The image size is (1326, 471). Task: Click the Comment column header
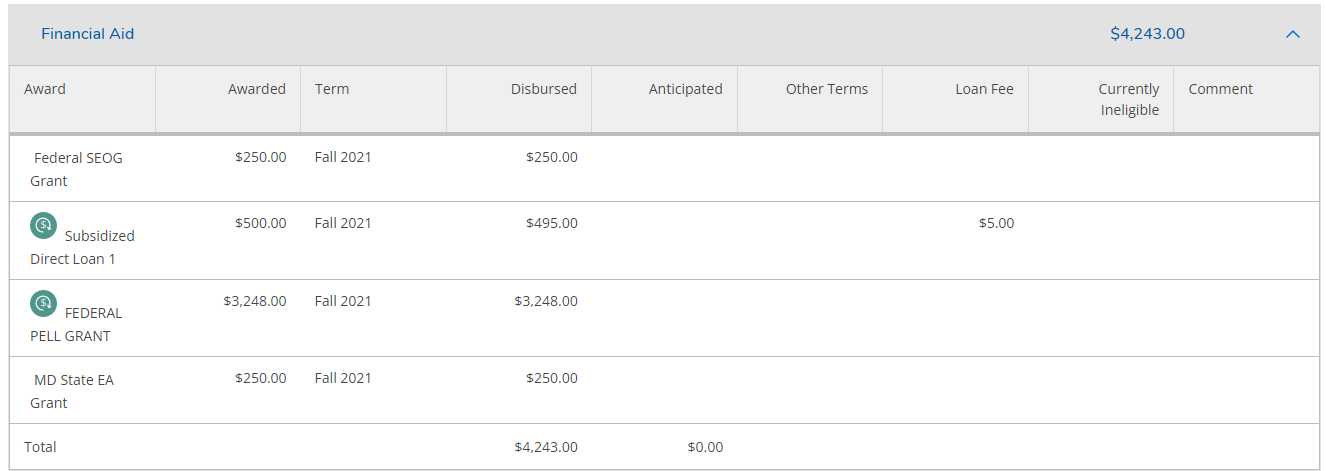[1220, 89]
